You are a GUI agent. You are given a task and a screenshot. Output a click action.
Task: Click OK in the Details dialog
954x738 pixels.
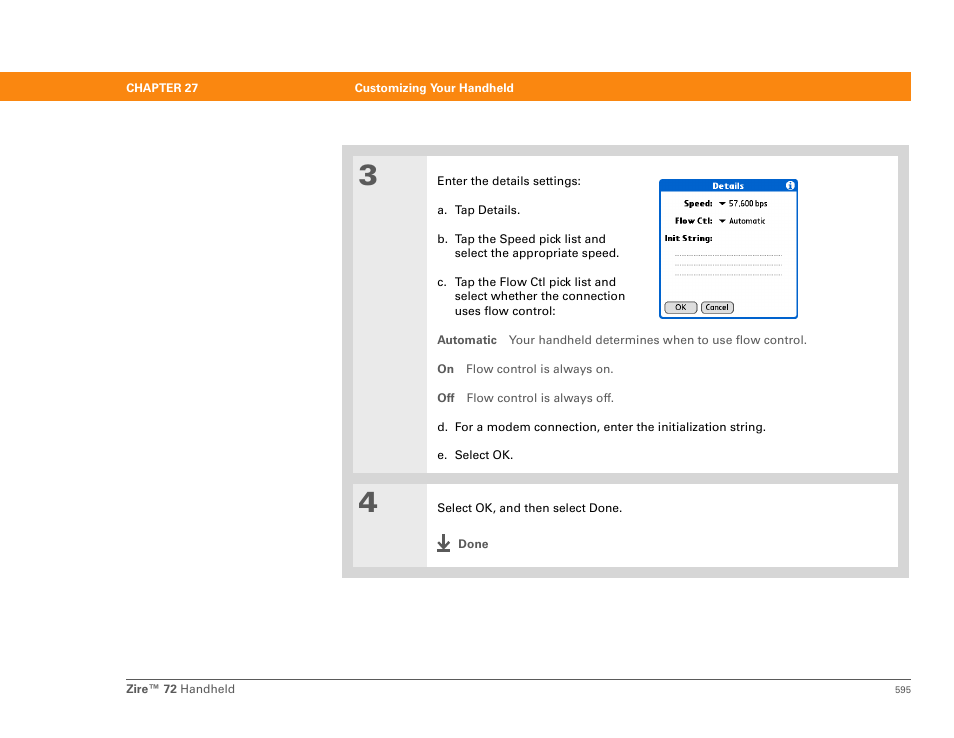coord(680,307)
